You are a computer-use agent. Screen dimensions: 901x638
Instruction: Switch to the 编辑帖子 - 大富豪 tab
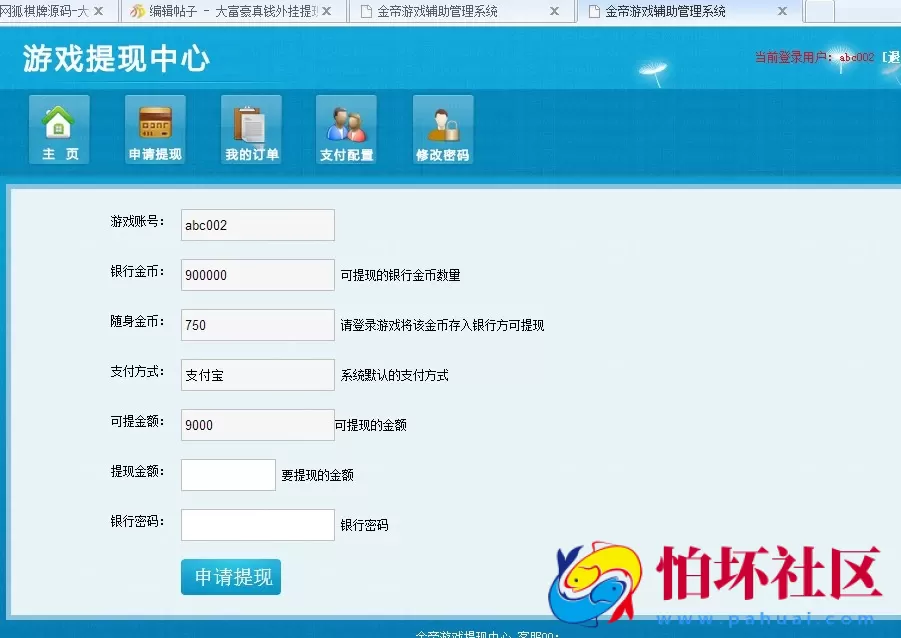[x=220, y=13]
